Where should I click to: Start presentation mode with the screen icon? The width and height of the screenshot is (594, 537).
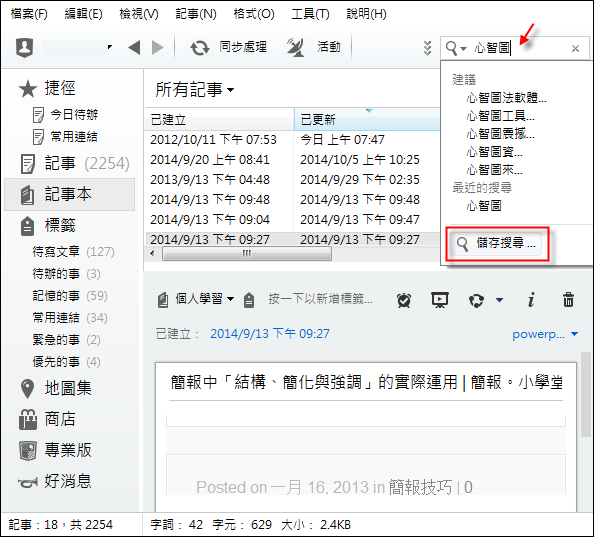pyautogui.click(x=440, y=300)
